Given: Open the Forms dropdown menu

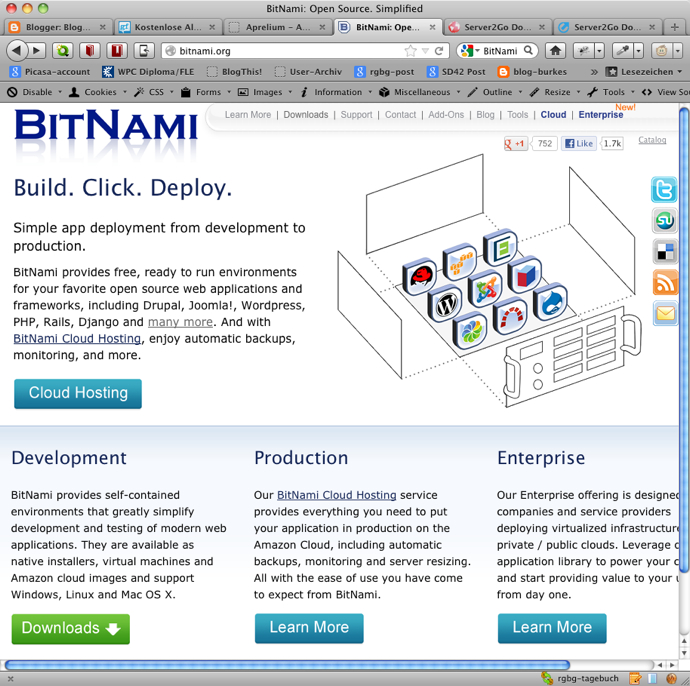Looking at the screenshot, I should [208, 92].
